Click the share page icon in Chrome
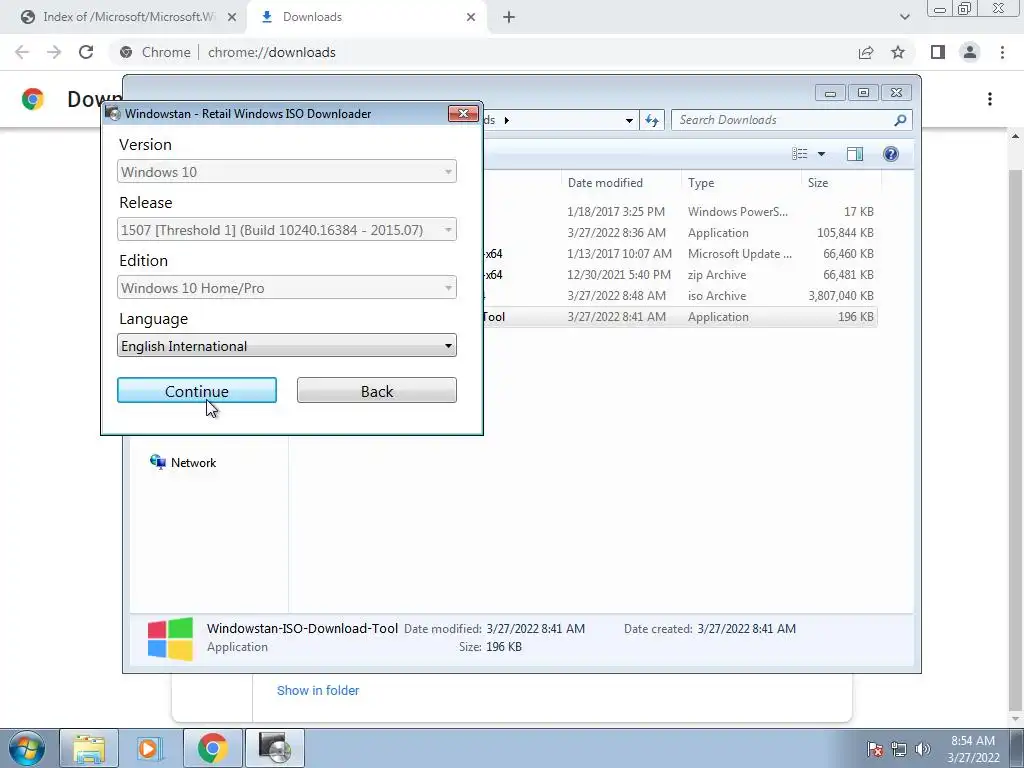This screenshot has height=768, width=1024. 866,52
